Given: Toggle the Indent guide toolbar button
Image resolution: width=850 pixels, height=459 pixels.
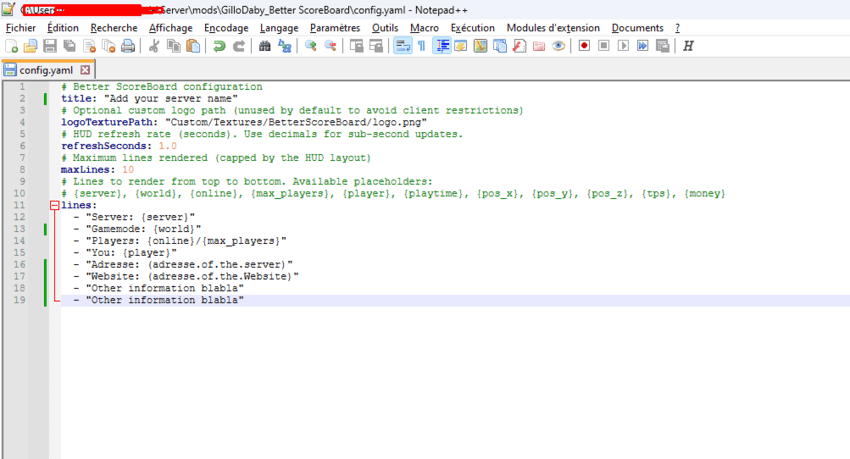Looking at the screenshot, I should point(441,46).
